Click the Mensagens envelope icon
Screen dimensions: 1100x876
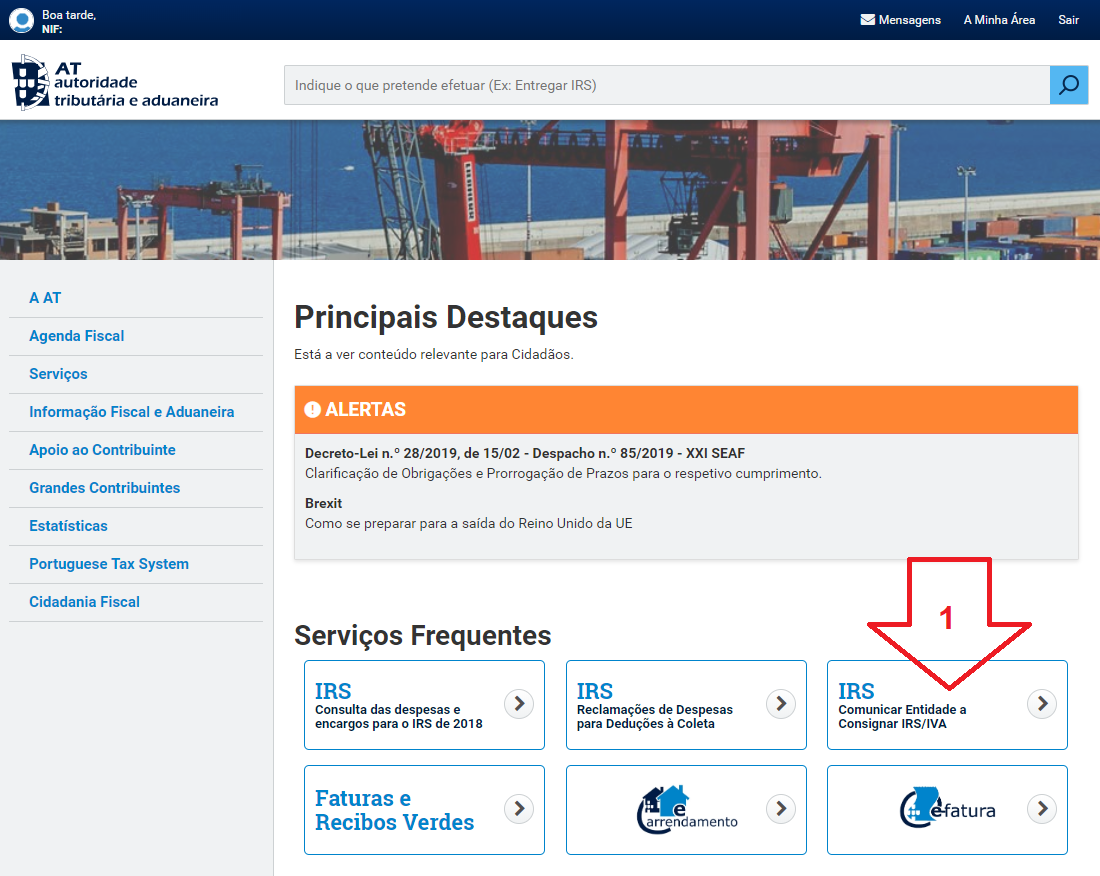867,20
